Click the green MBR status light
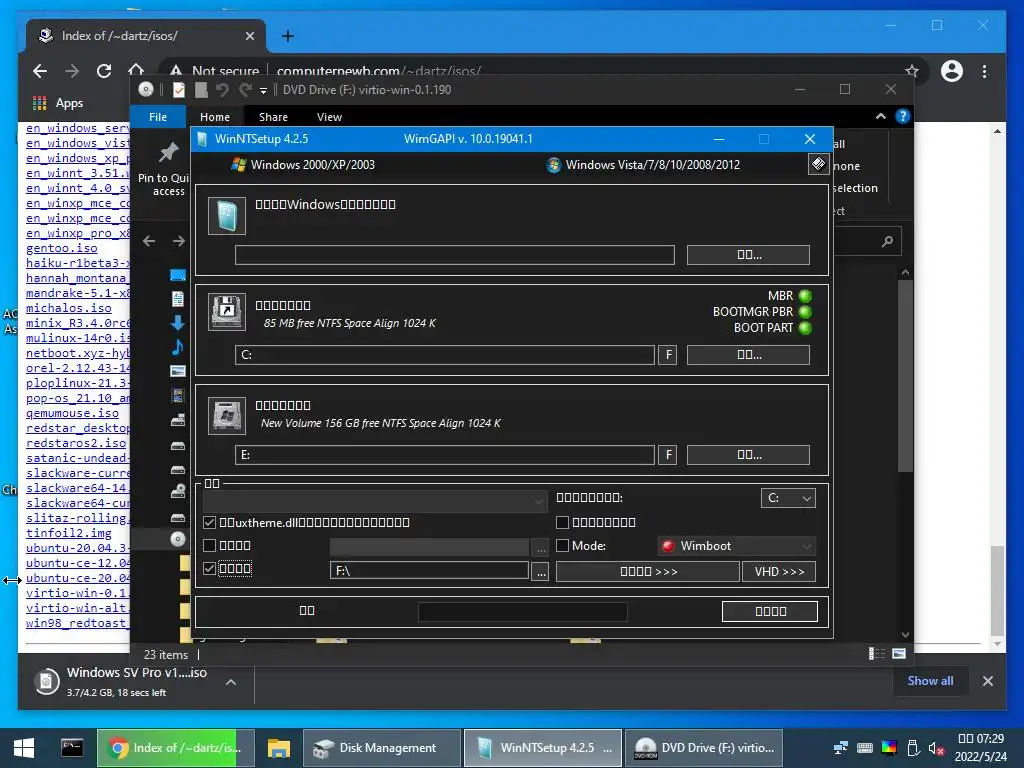The image size is (1024, 768). [x=805, y=296]
